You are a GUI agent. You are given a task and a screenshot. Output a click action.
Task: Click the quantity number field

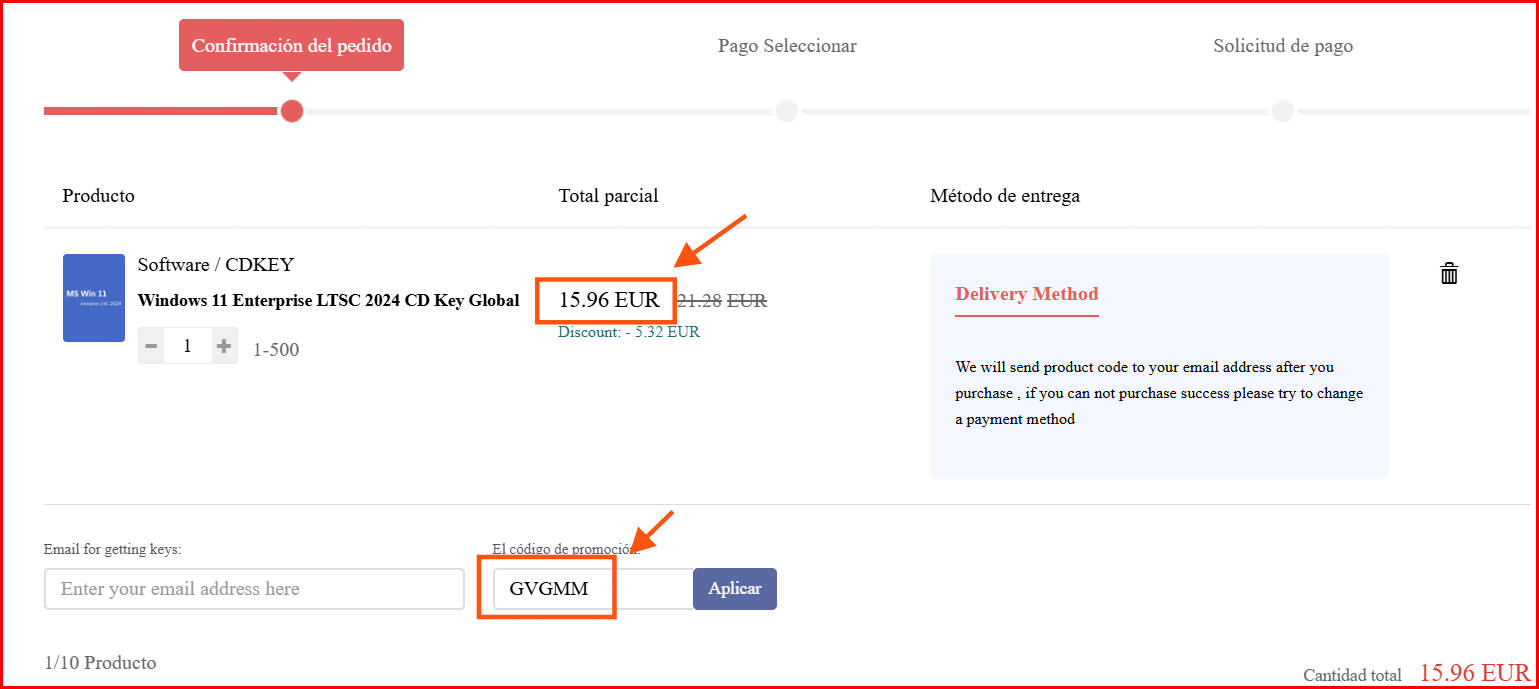click(x=187, y=346)
